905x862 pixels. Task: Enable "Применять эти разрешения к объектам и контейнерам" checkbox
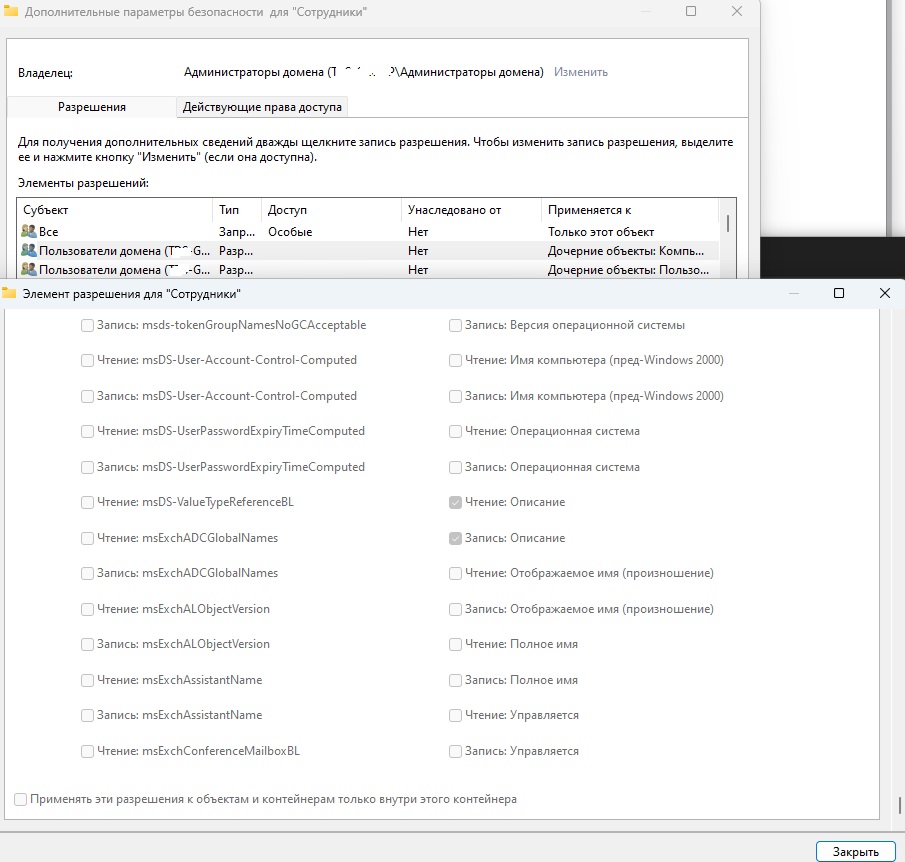[21, 800]
